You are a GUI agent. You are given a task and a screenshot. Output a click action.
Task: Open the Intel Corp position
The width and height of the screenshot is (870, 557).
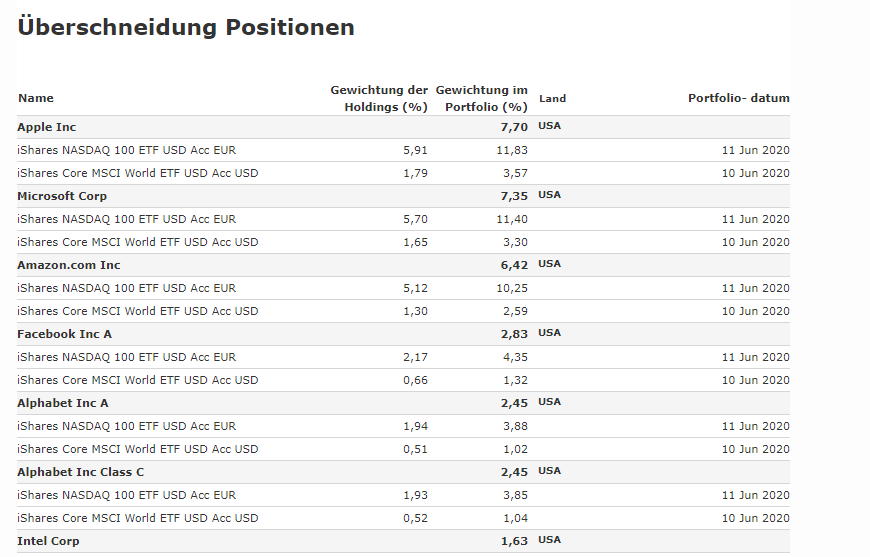tap(48, 541)
